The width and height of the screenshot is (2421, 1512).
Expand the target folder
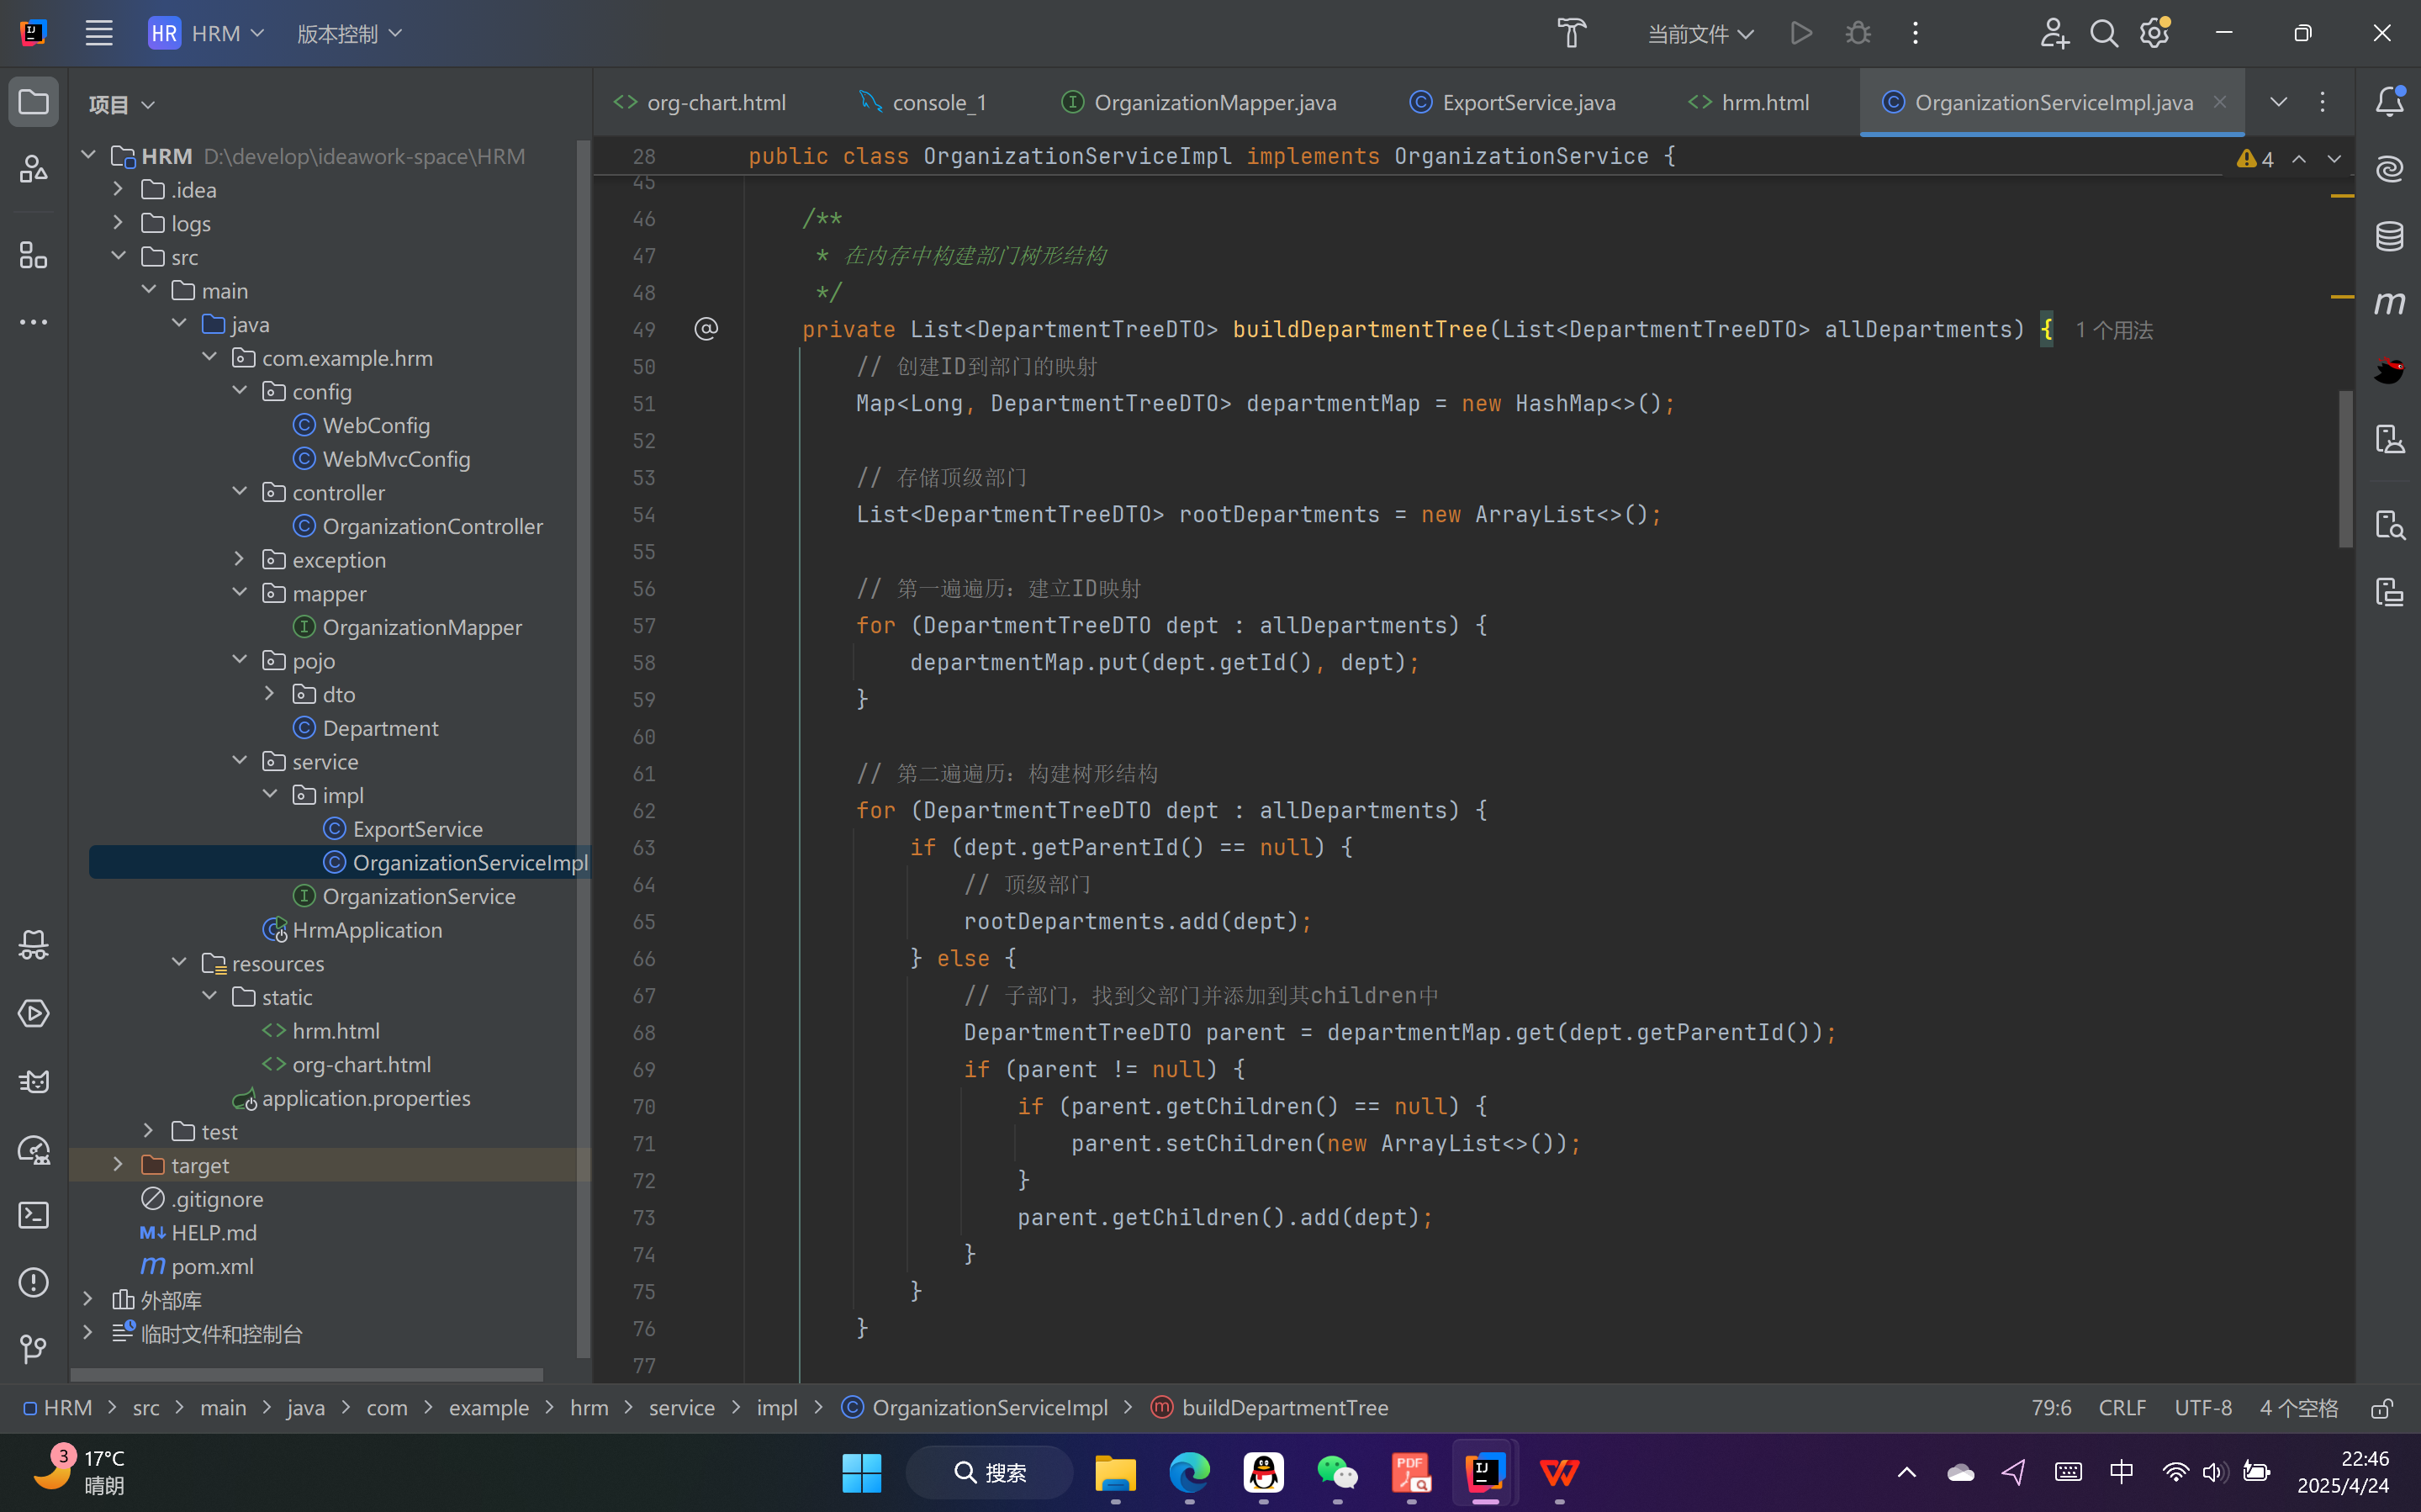tap(118, 1165)
